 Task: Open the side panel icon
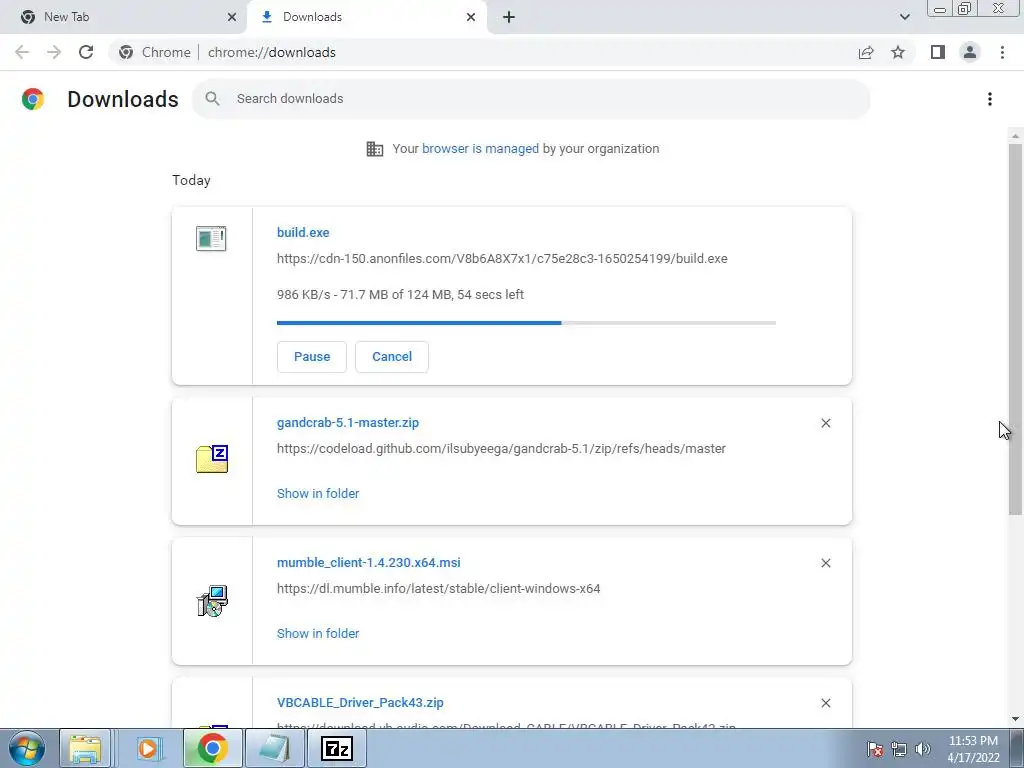(938, 52)
